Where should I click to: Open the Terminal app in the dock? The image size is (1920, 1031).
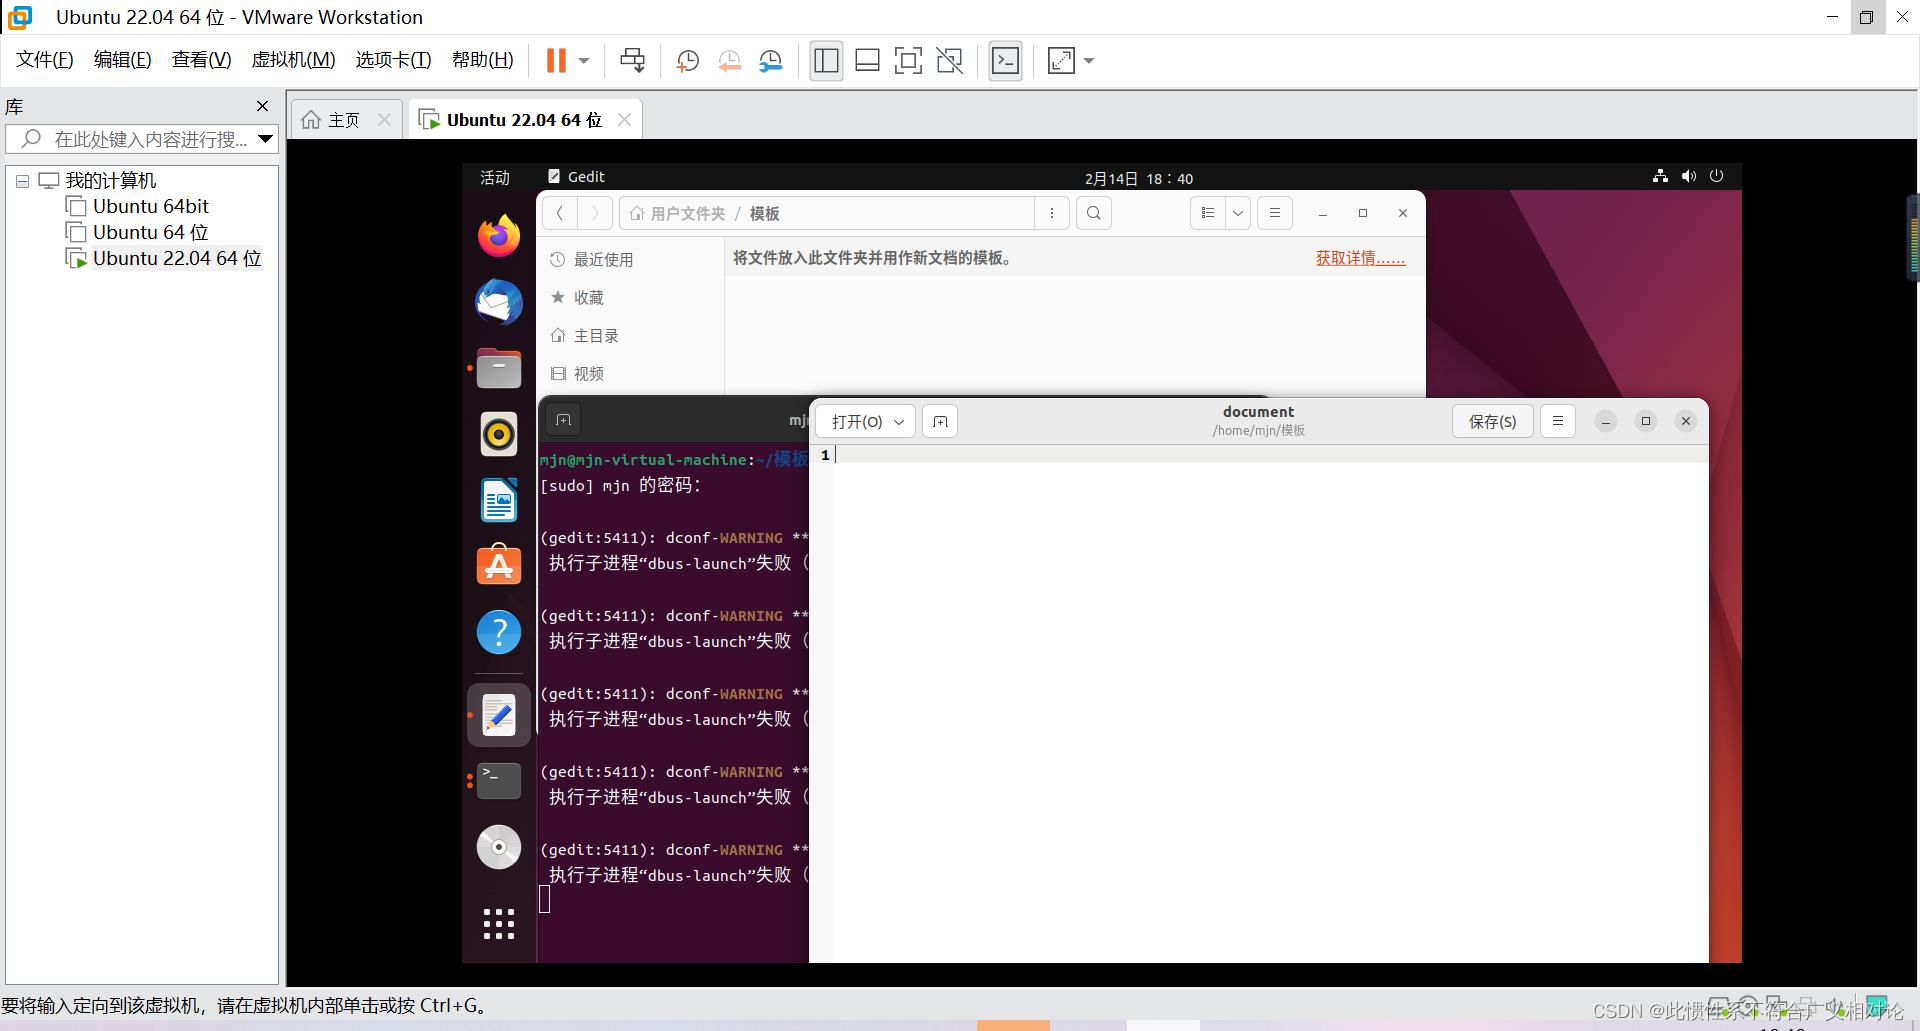498,781
